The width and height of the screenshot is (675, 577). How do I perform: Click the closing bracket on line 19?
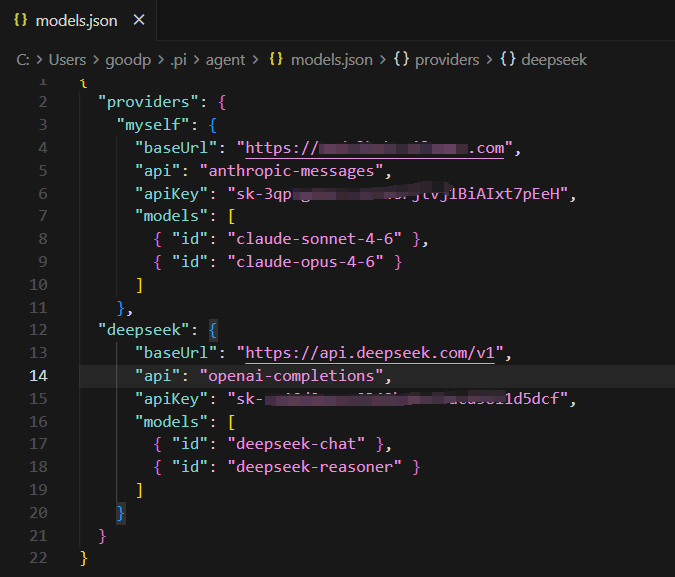pos(139,490)
